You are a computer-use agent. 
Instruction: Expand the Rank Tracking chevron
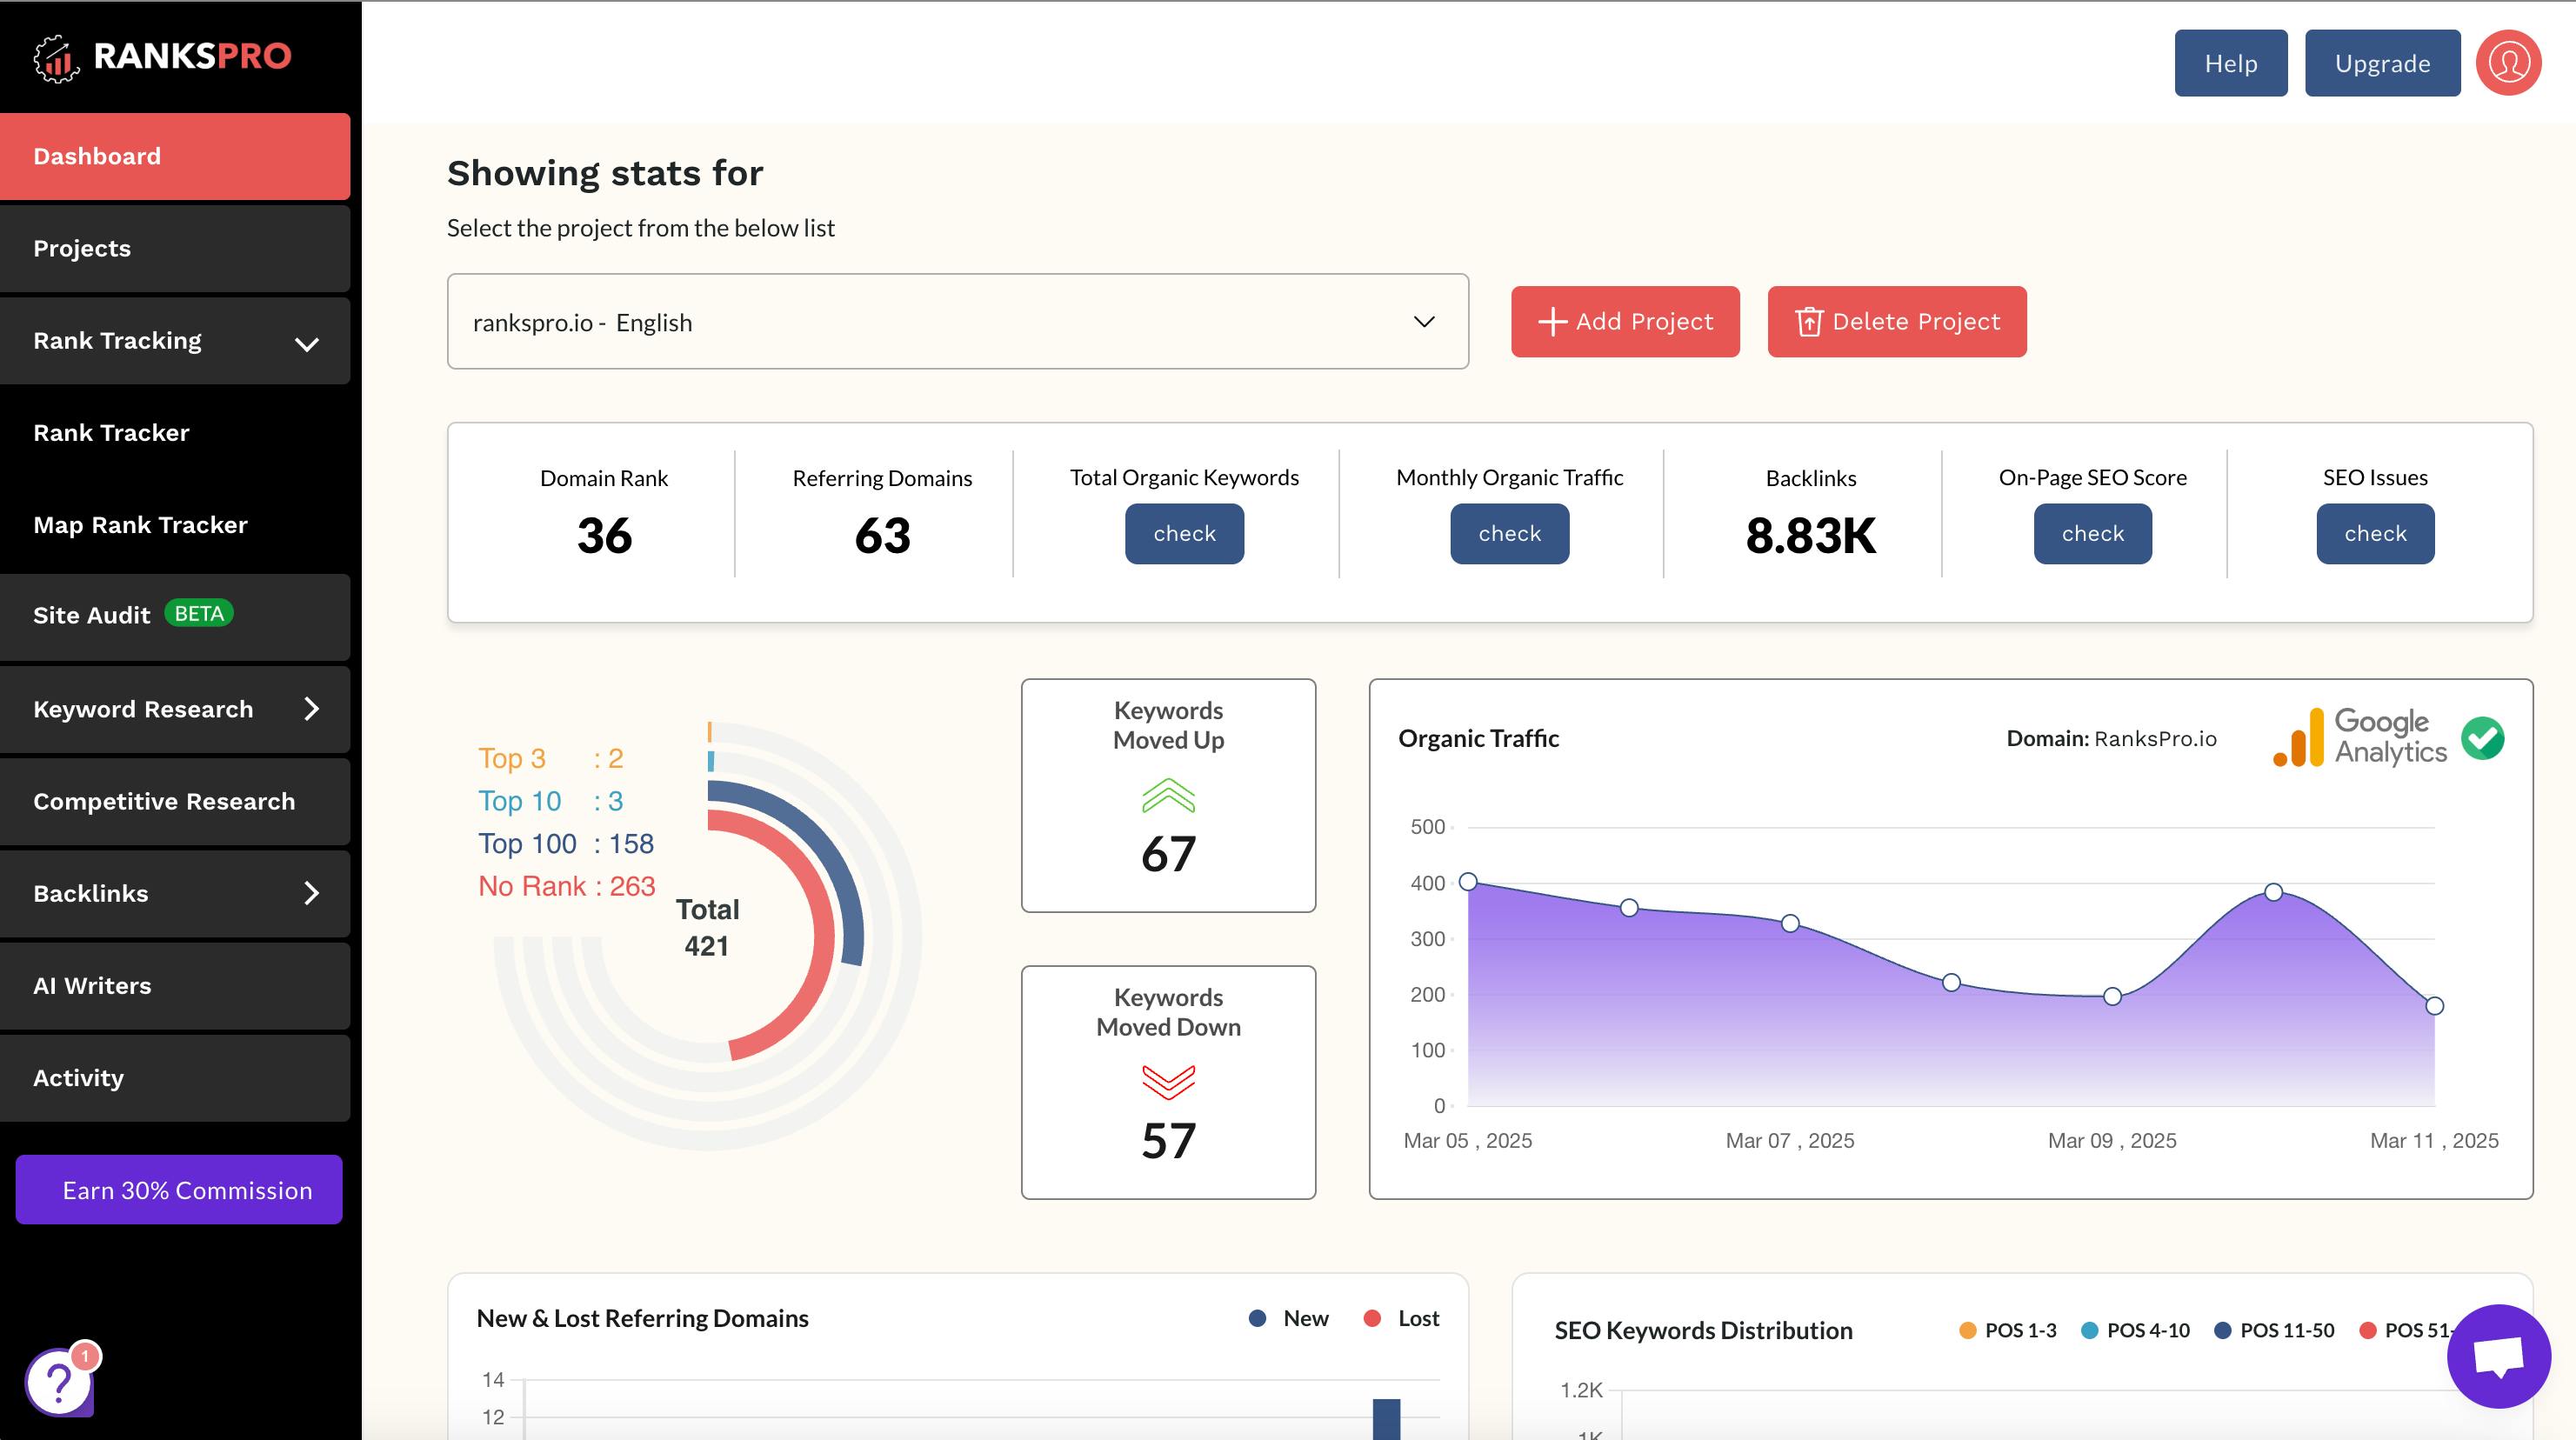[x=307, y=343]
